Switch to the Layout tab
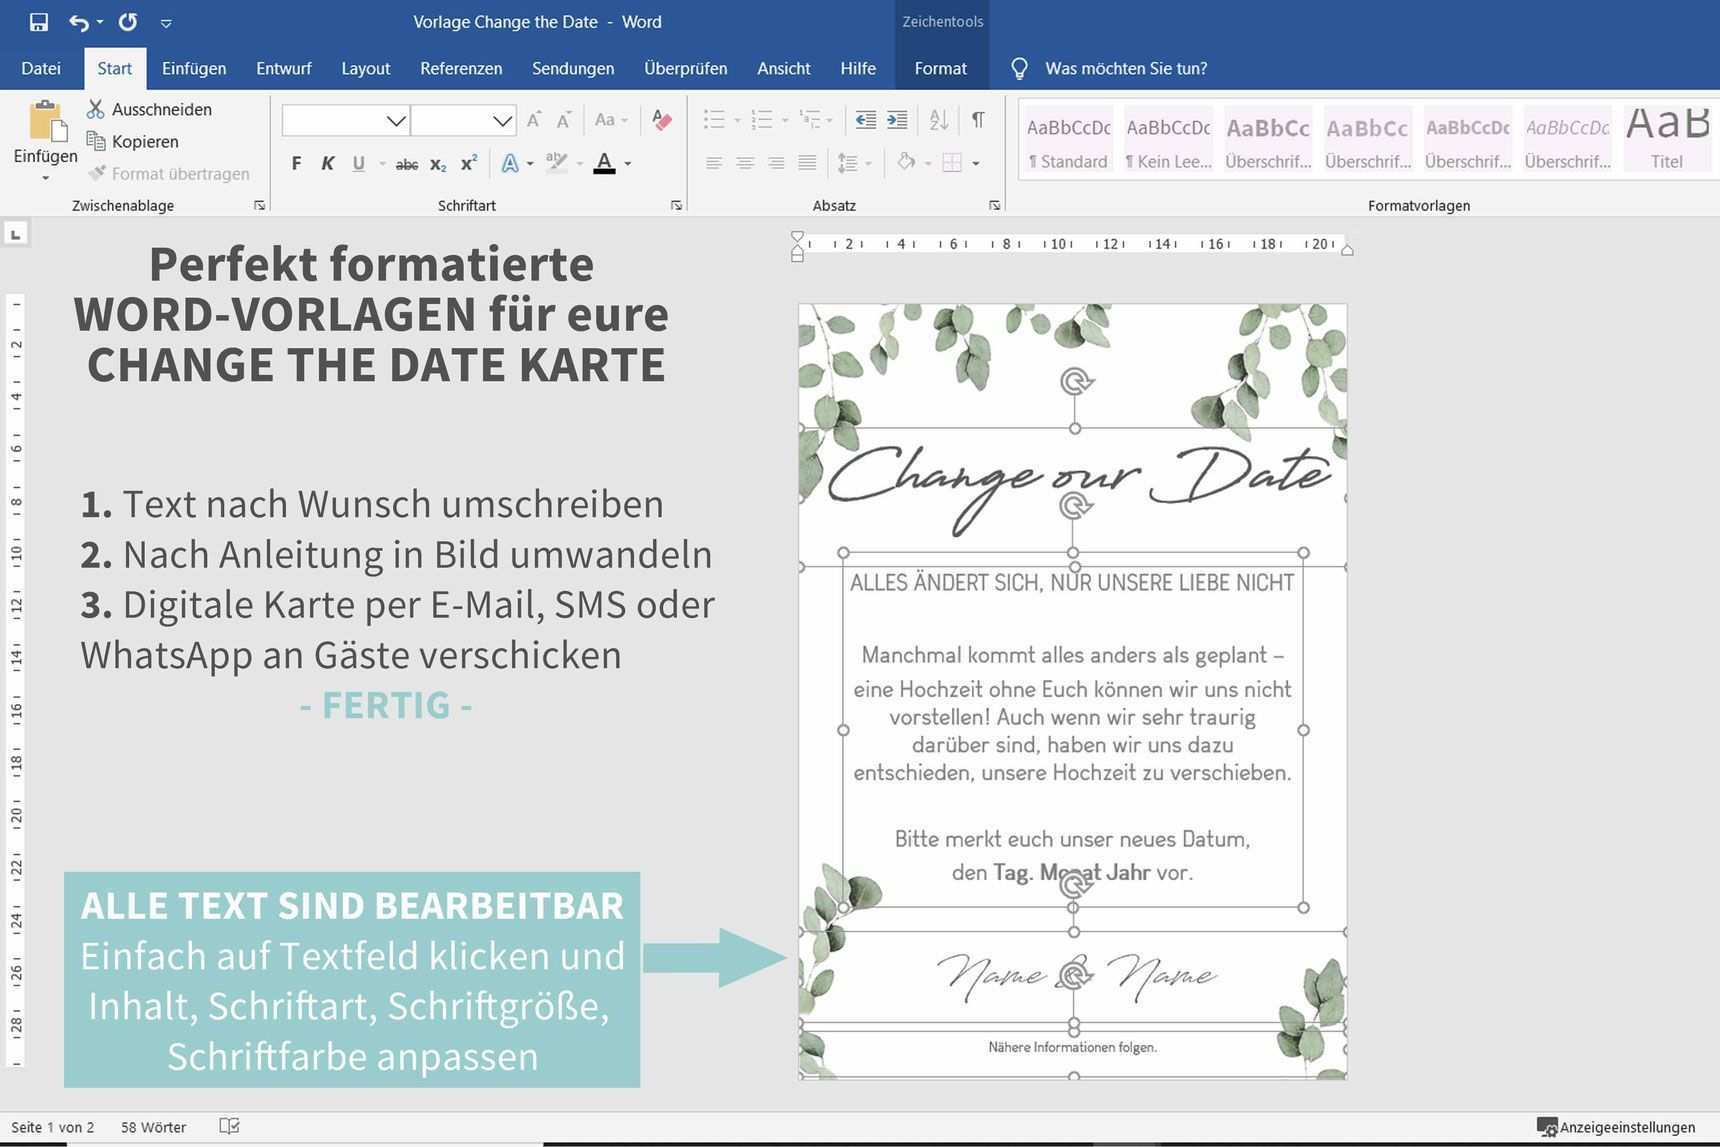The height and width of the screenshot is (1147, 1720). [x=365, y=68]
